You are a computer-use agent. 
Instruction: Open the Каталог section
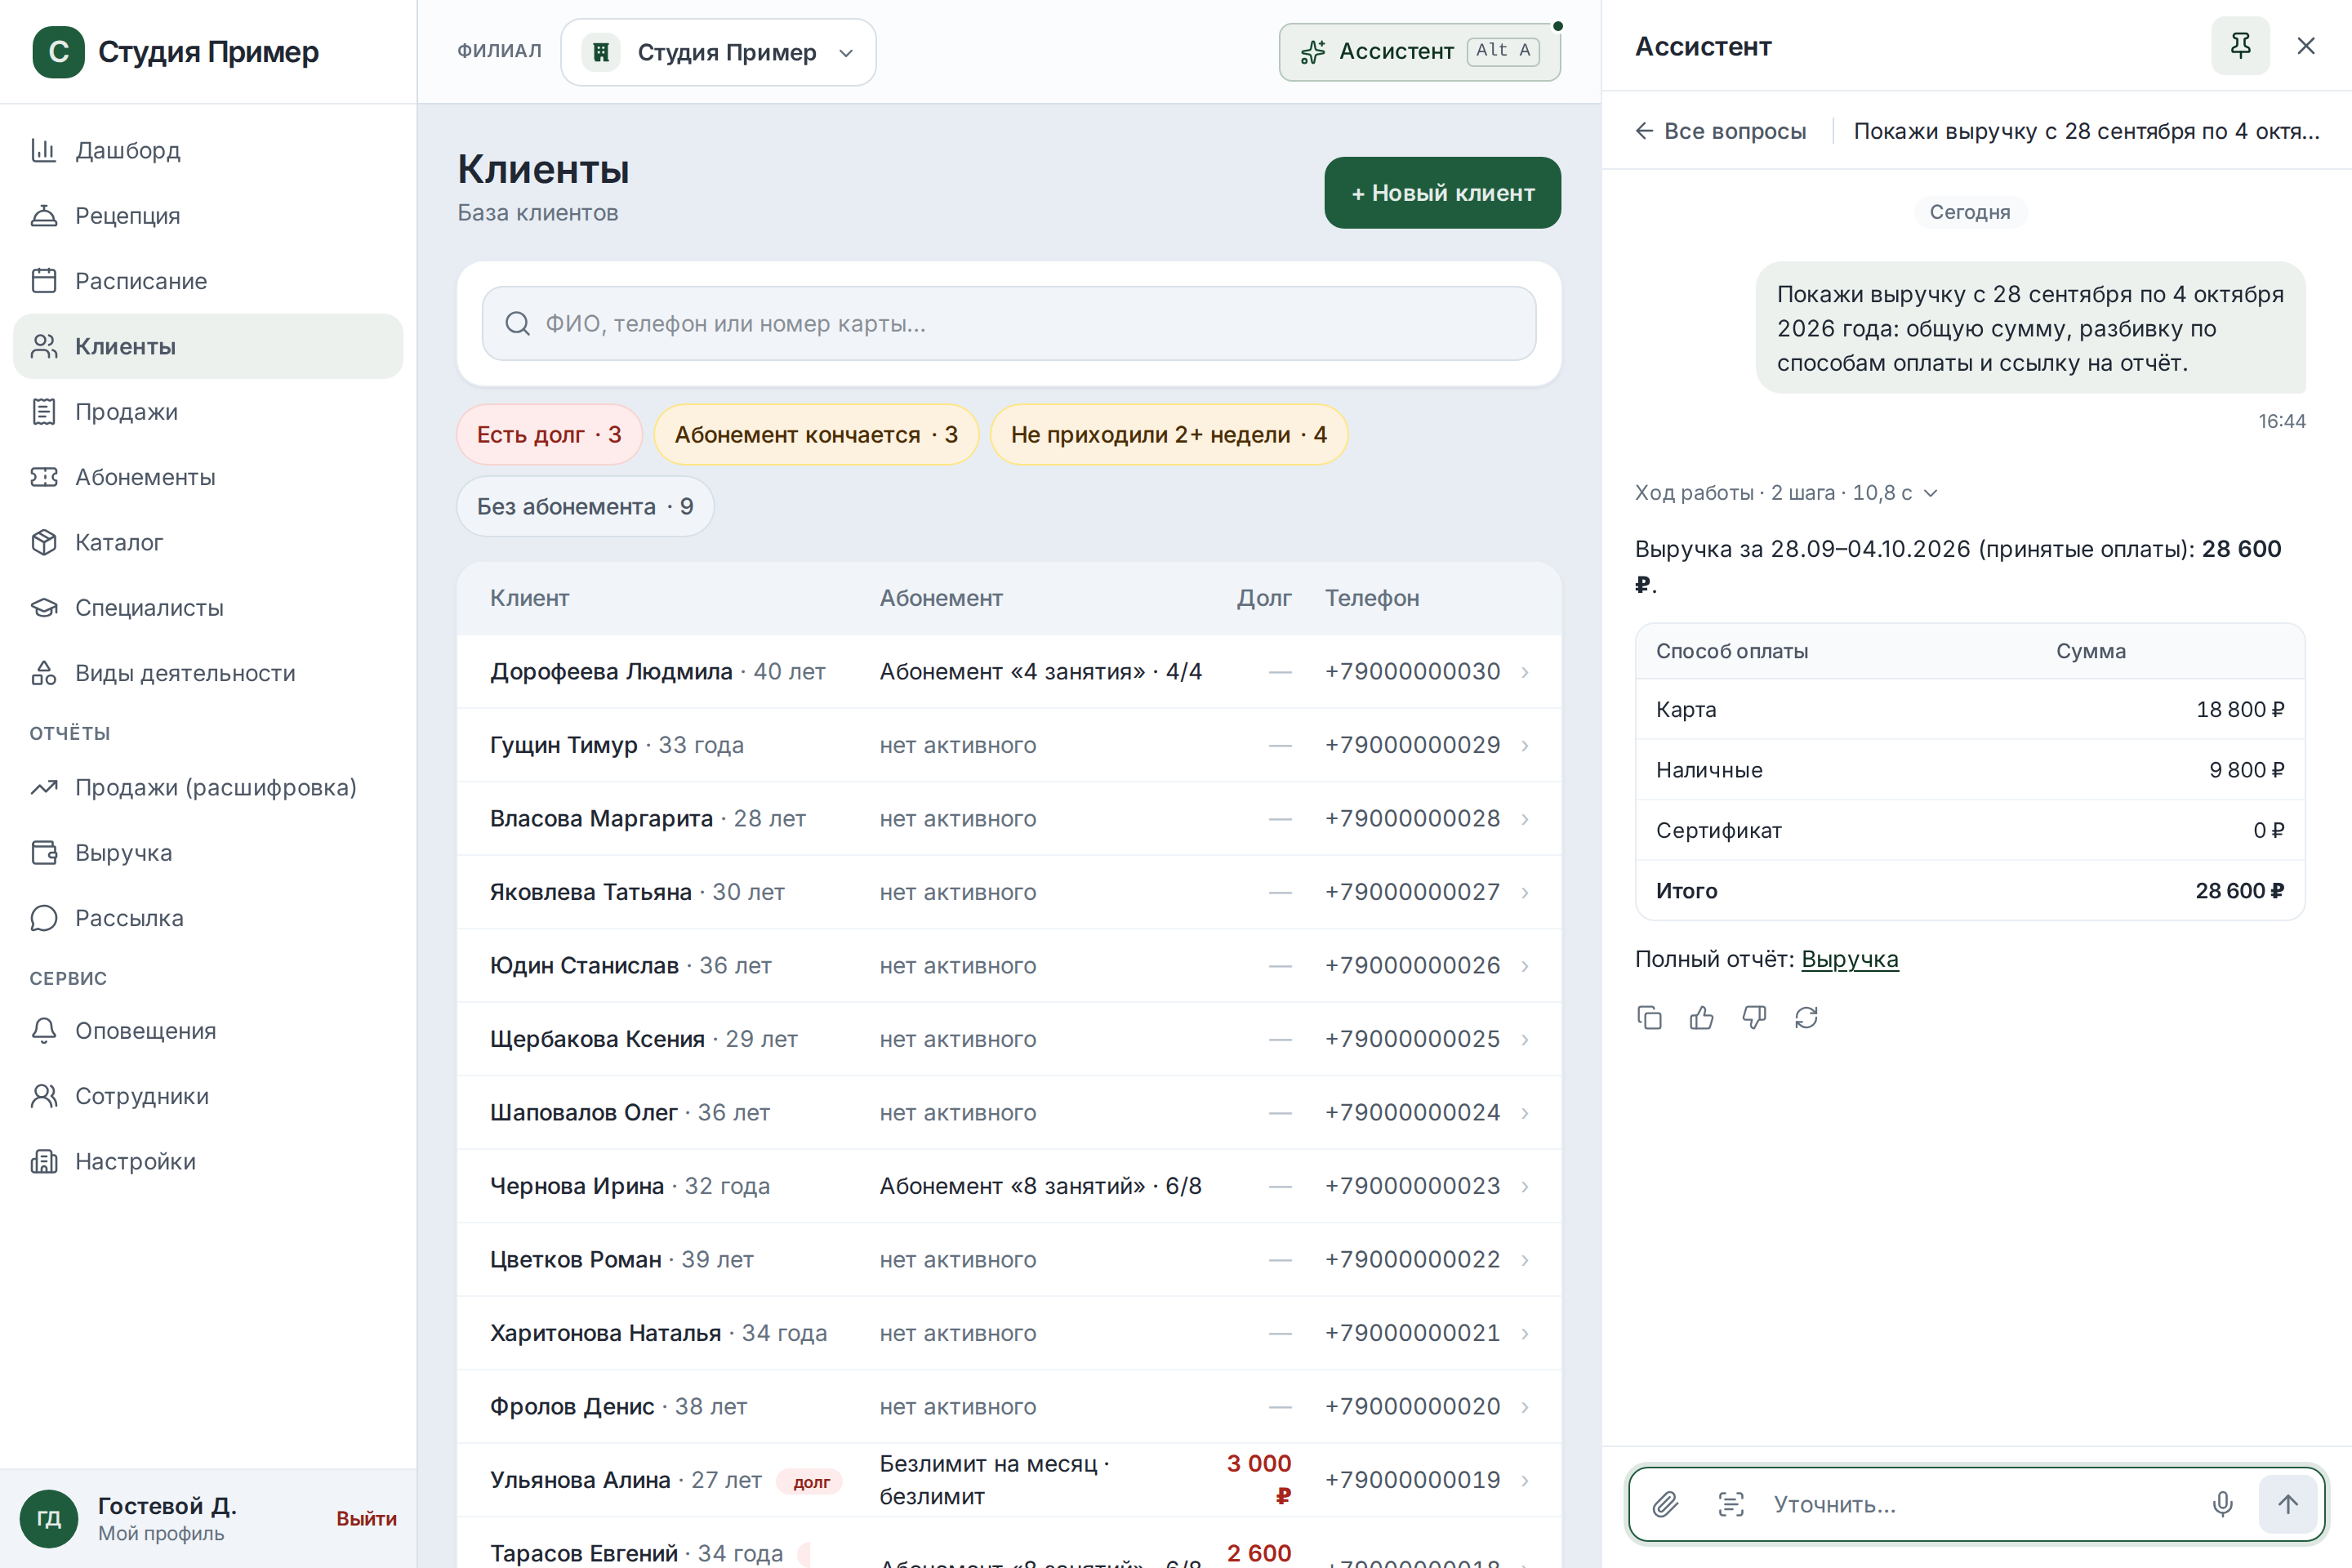(x=208, y=542)
